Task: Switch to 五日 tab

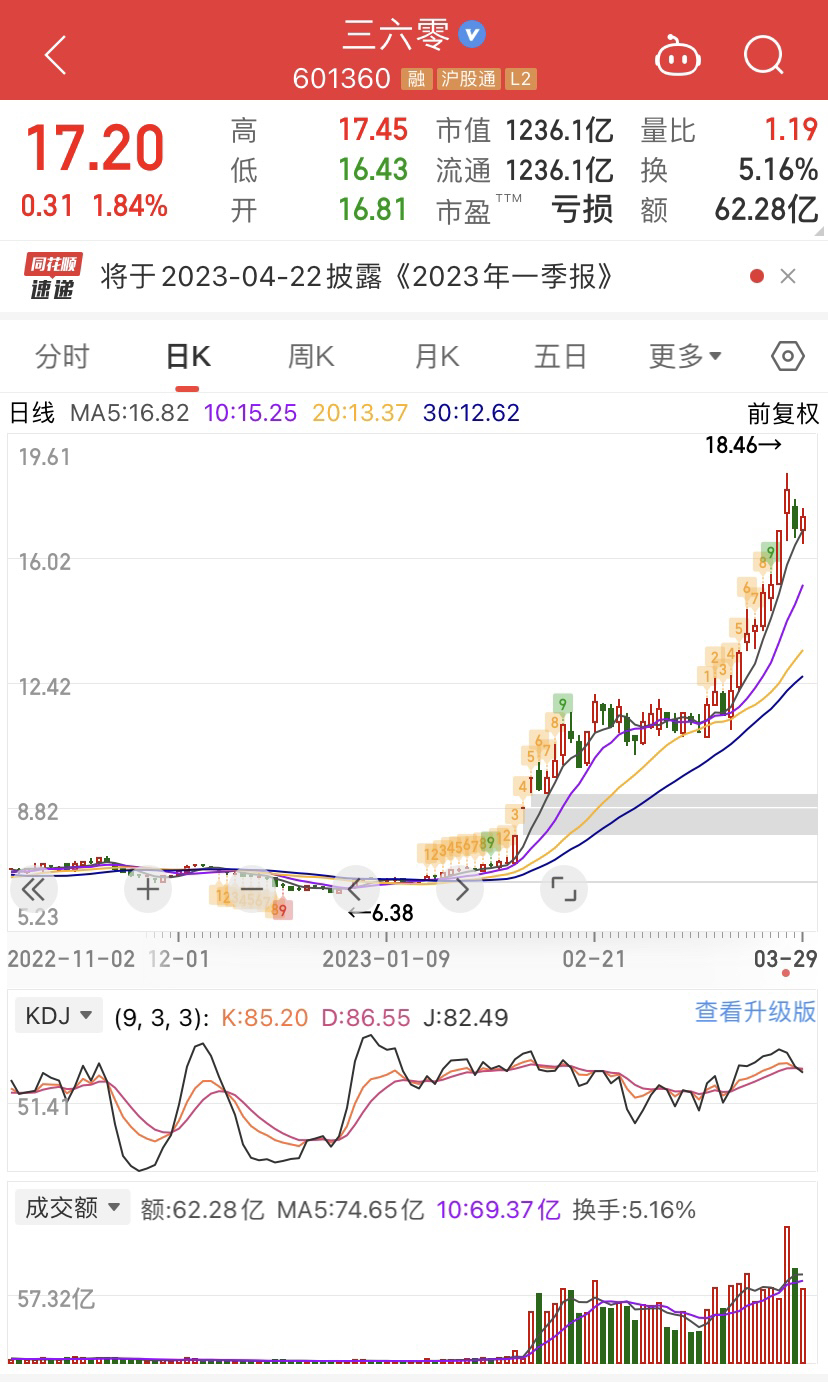Action: (x=561, y=356)
